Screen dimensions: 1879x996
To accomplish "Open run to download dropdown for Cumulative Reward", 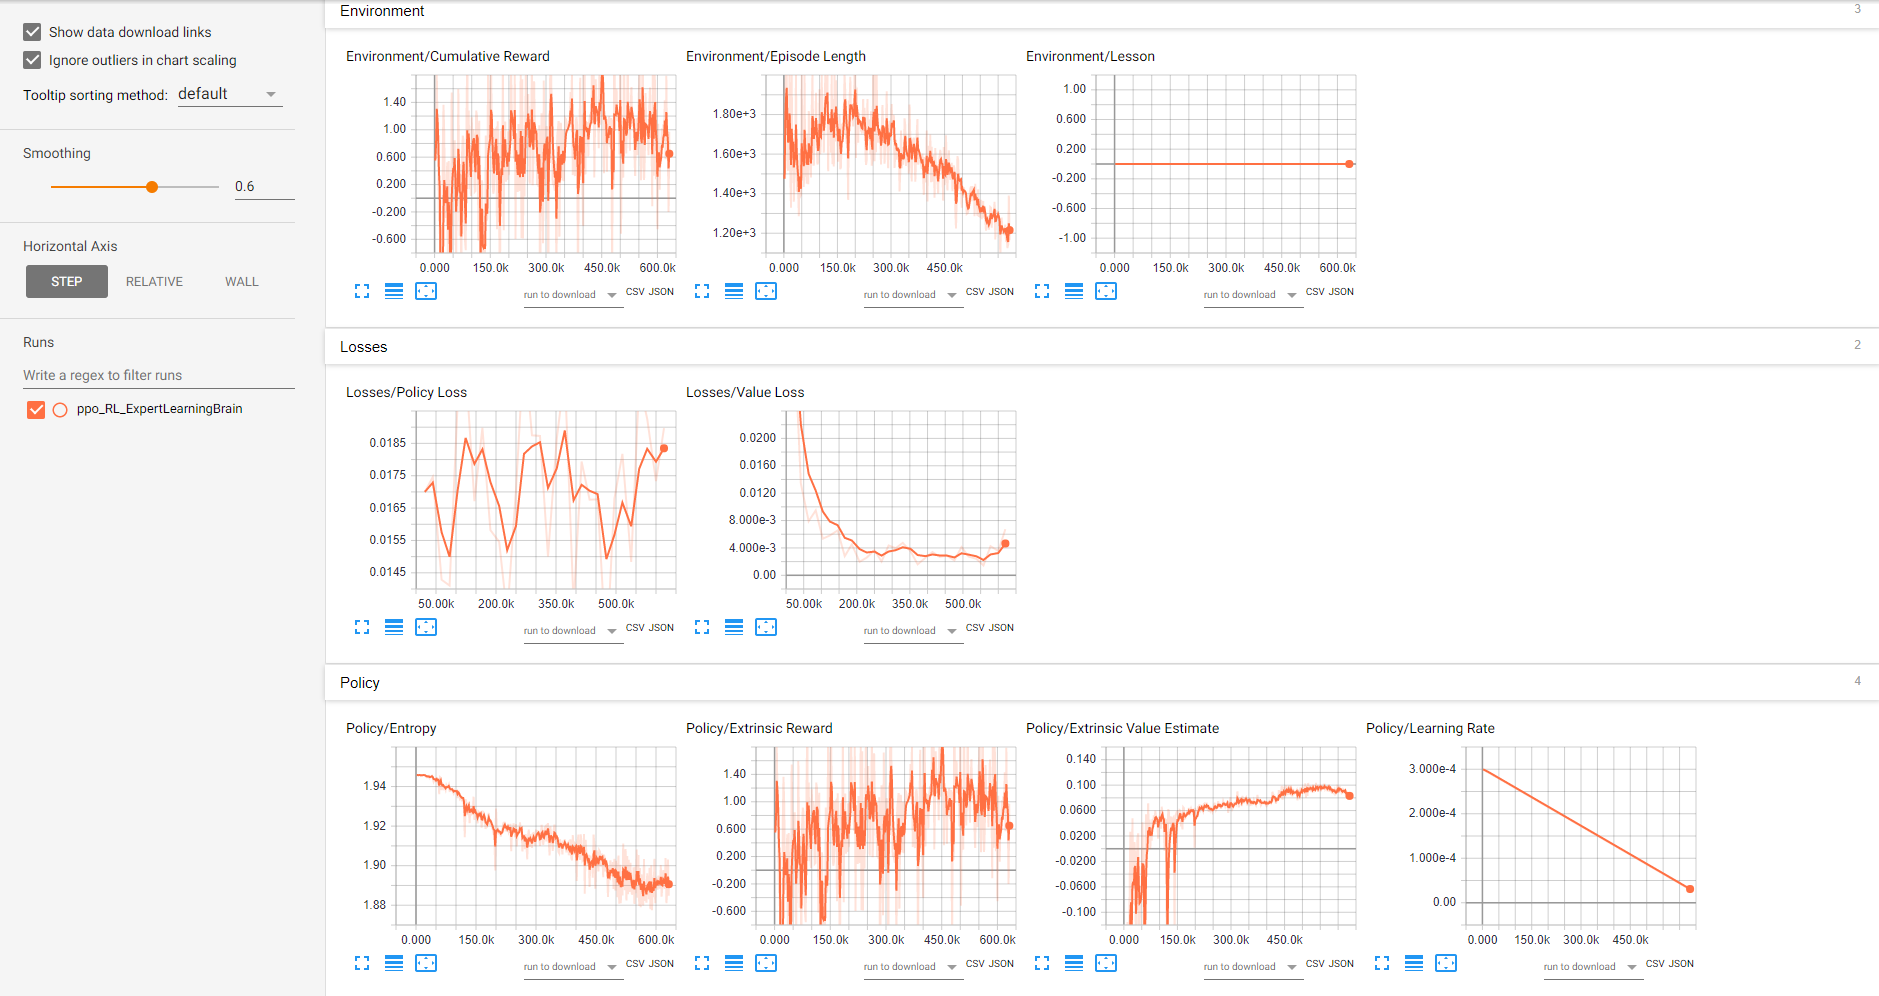I will [573, 295].
